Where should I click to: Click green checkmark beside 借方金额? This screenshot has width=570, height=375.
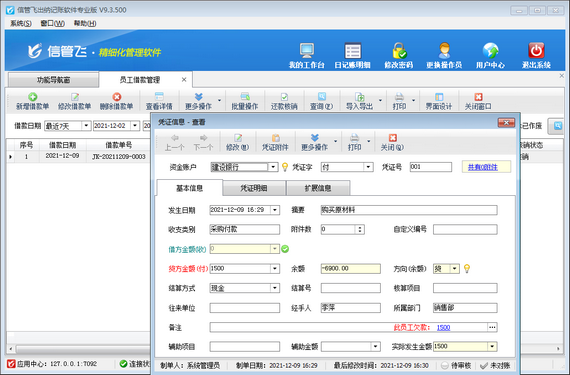coord(285,249)
